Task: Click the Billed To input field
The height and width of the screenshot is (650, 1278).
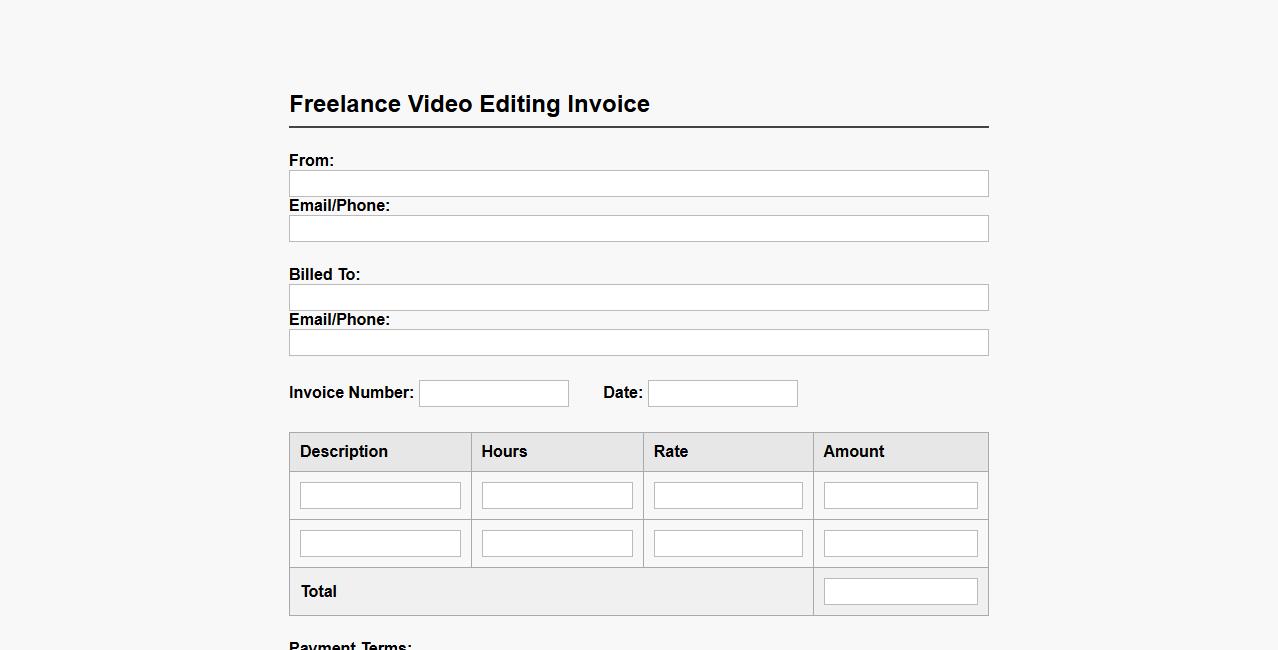Action: [638, 297]
